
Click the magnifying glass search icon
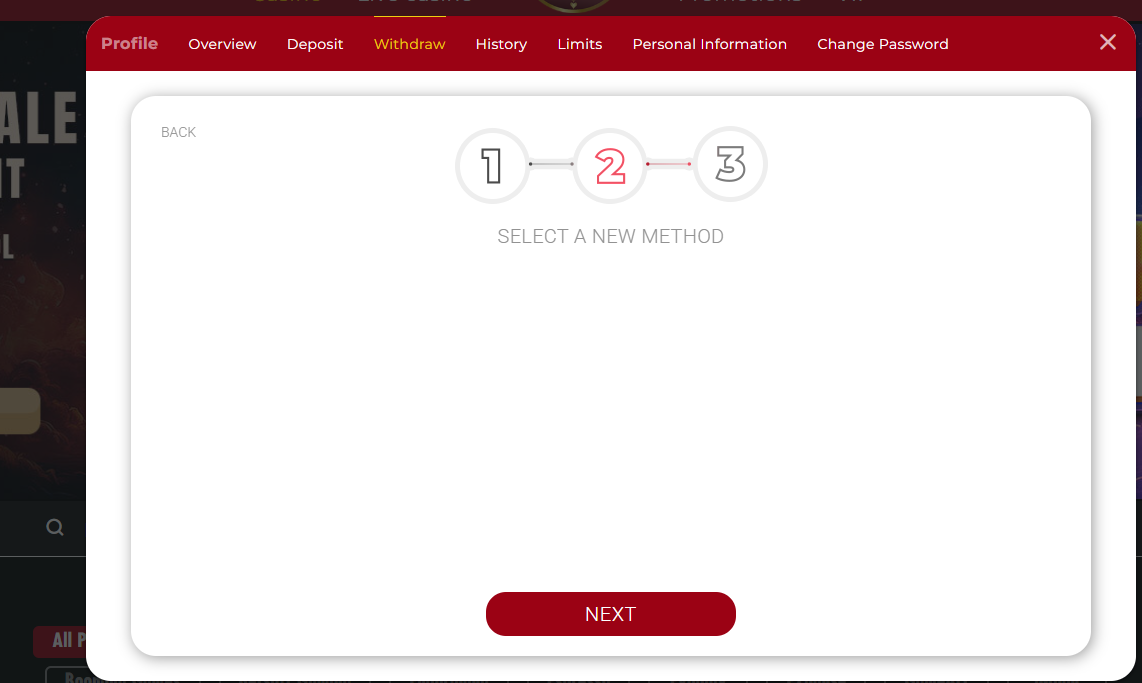coord(55,527)
